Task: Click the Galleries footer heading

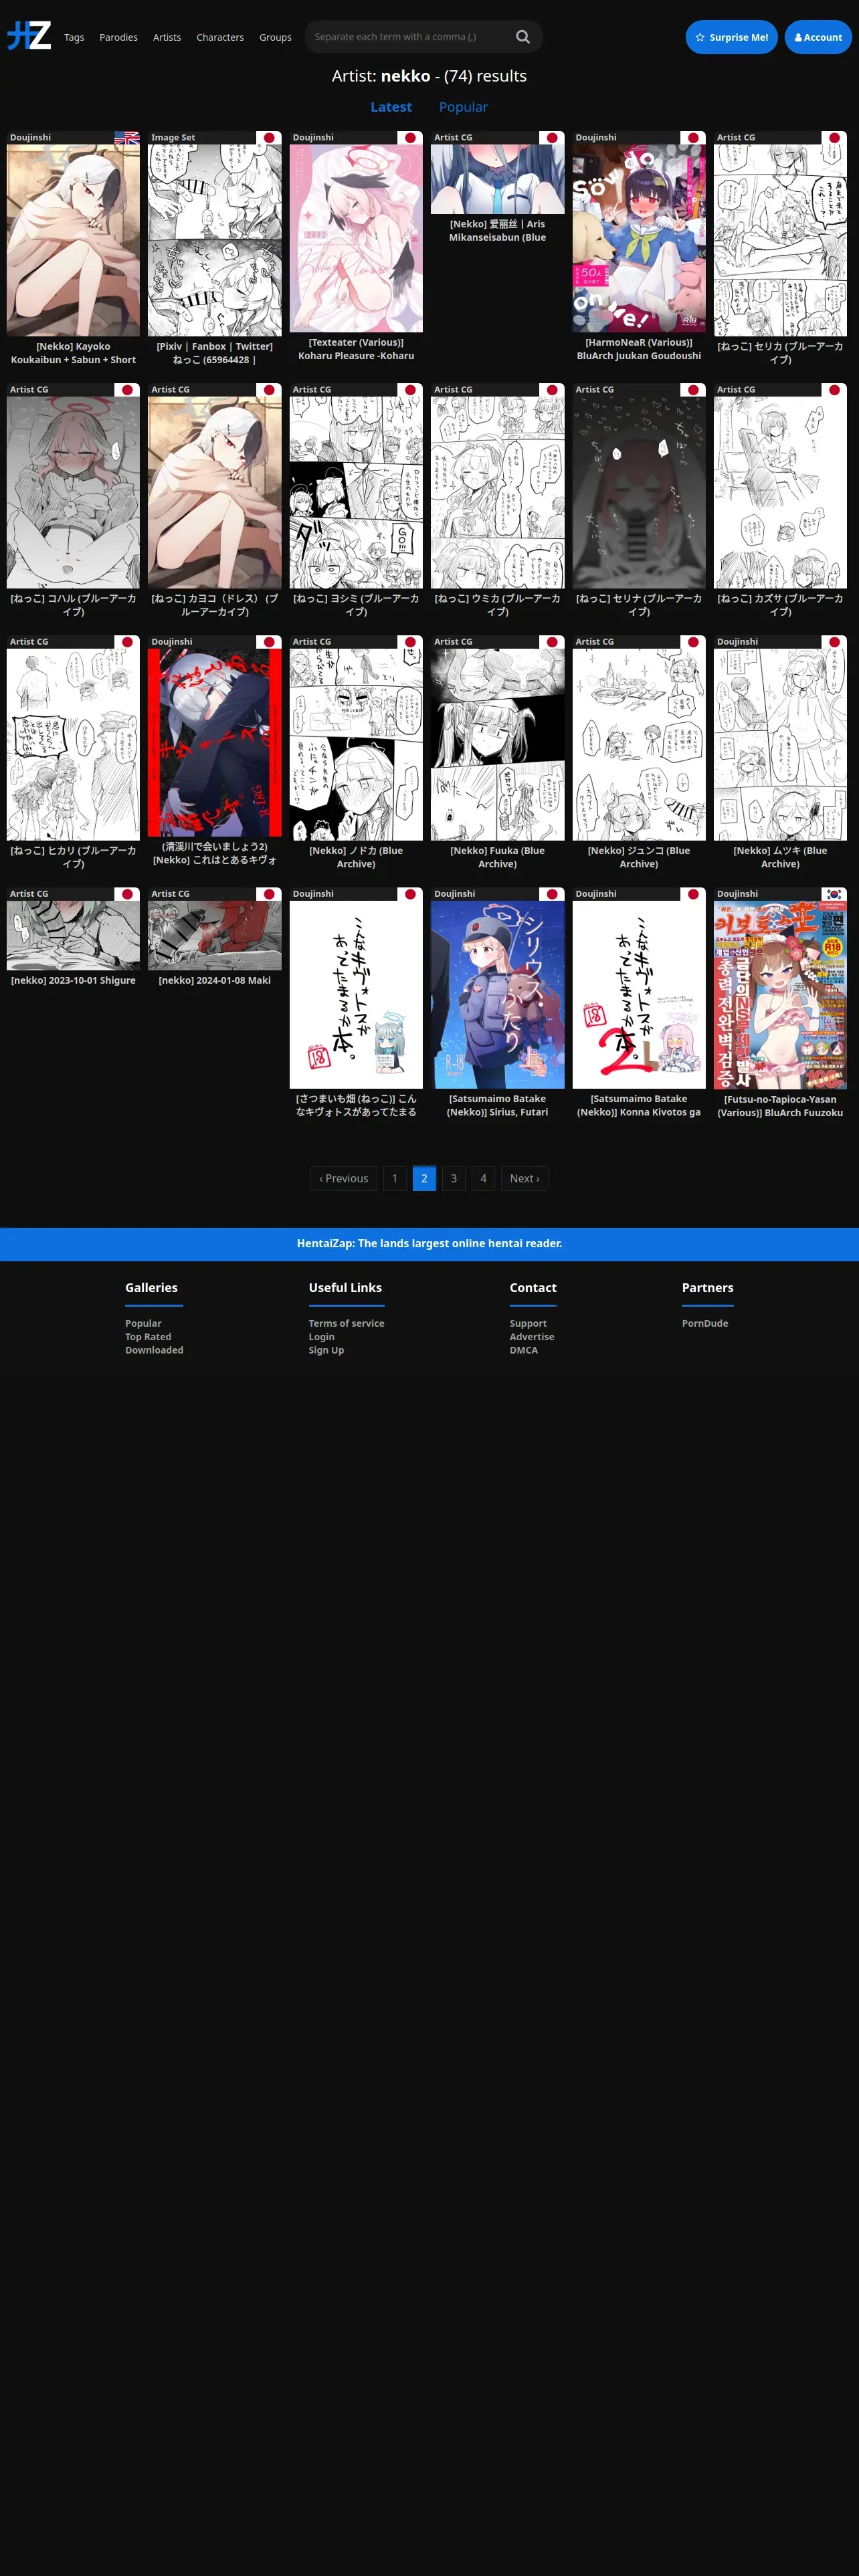Action: [151, 1287]
